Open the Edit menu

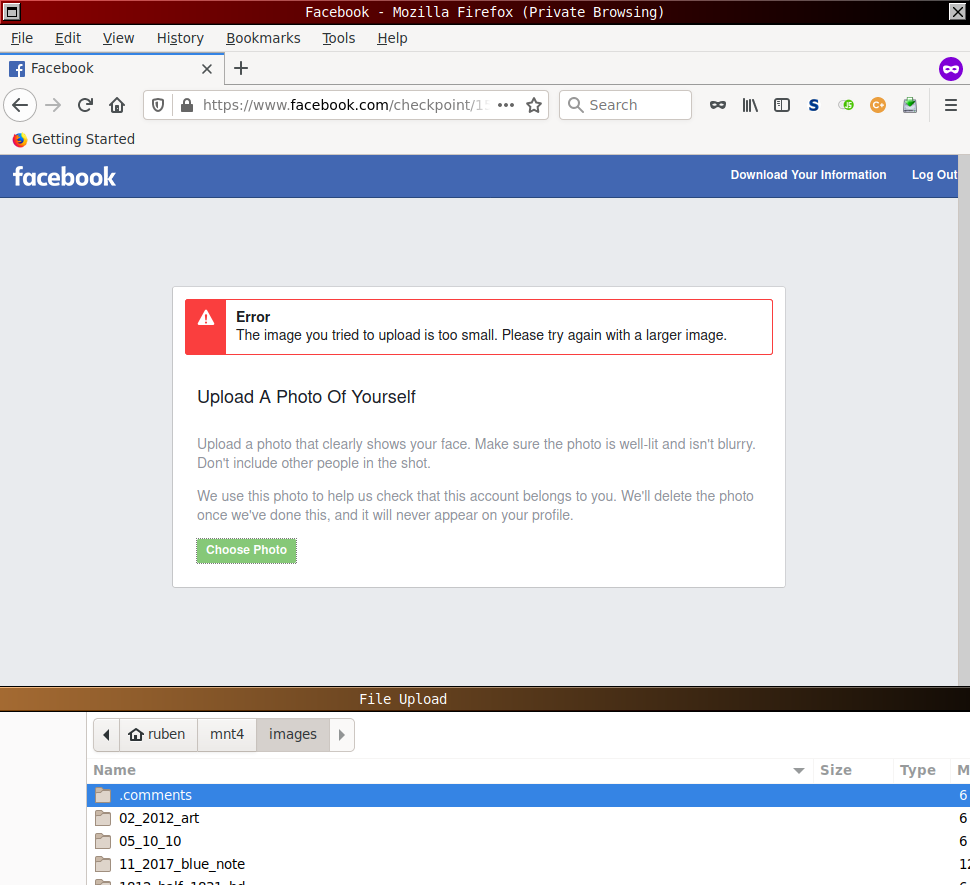tap(68, 38)
